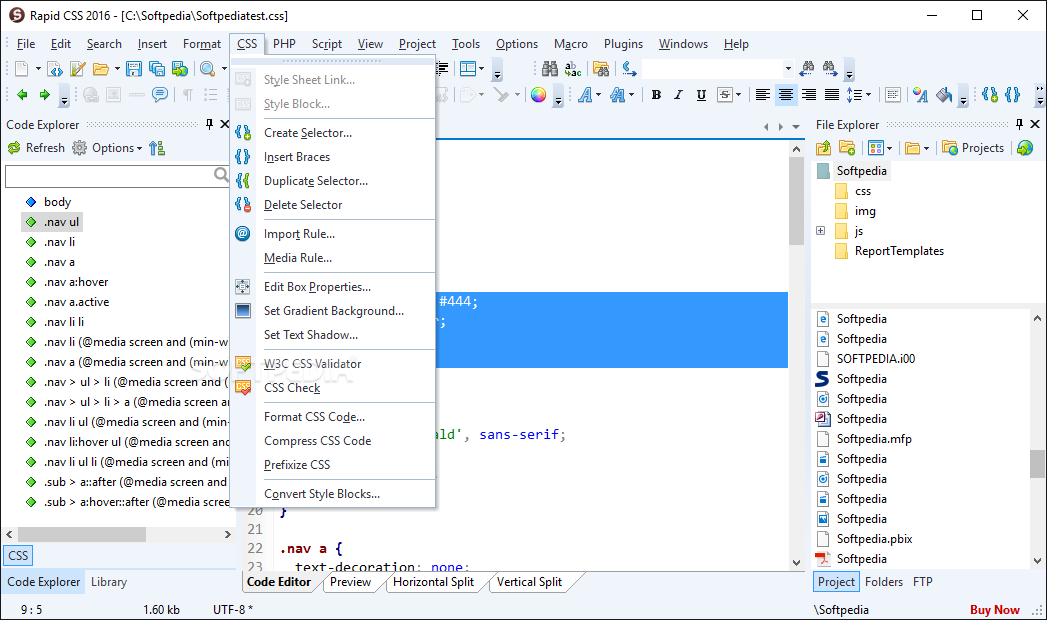Click the Buy Now link
The width and height of the screenshot is (1047, 620).
994,610
